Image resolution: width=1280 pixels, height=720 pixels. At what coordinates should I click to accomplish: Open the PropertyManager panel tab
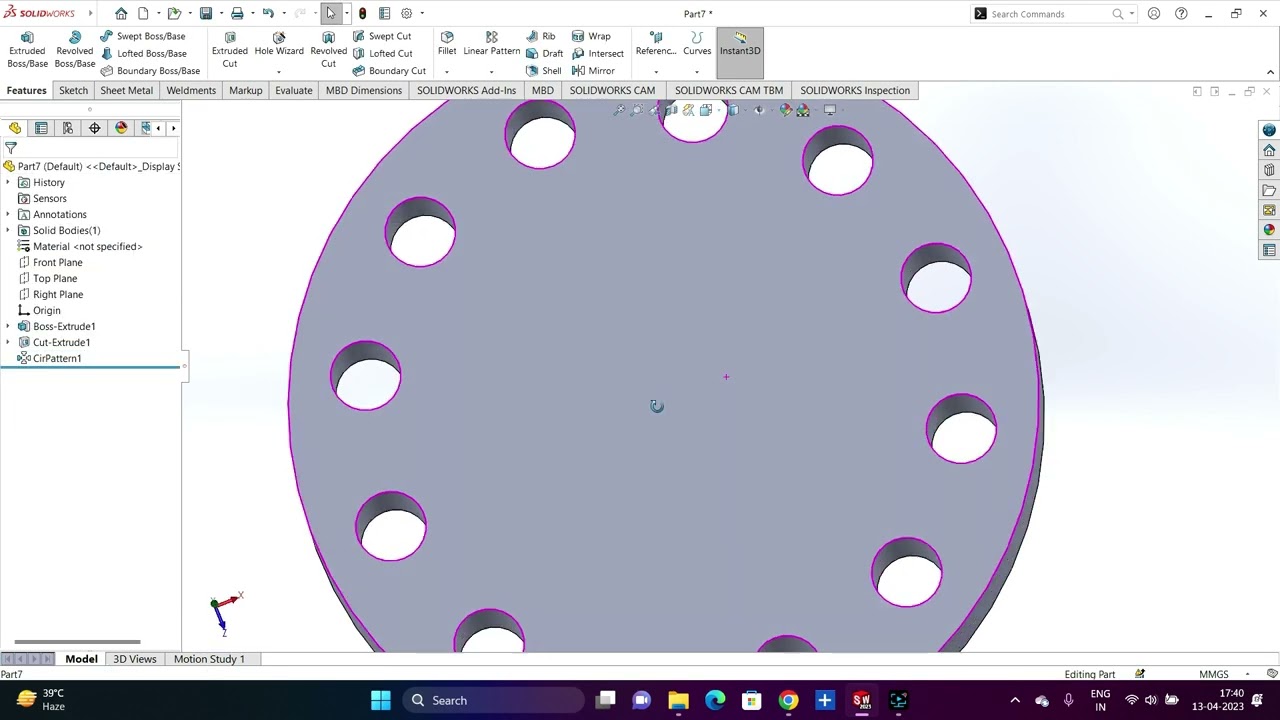(x=41, y=128)
